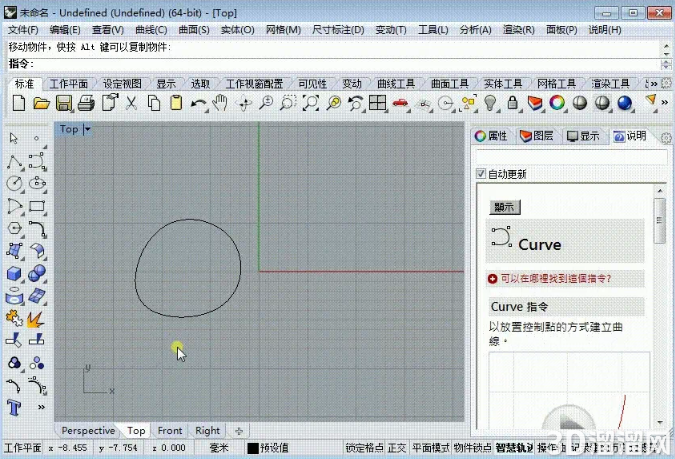Switch to the 曲线工具 toolbar tab
Screen dimensions: 675x459
coord(396,84)
